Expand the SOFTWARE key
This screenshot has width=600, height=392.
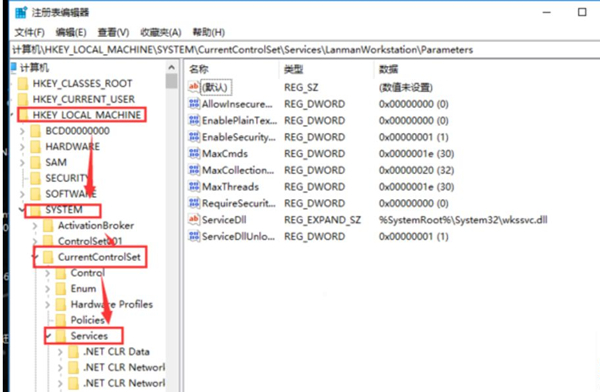pos(22,194)
